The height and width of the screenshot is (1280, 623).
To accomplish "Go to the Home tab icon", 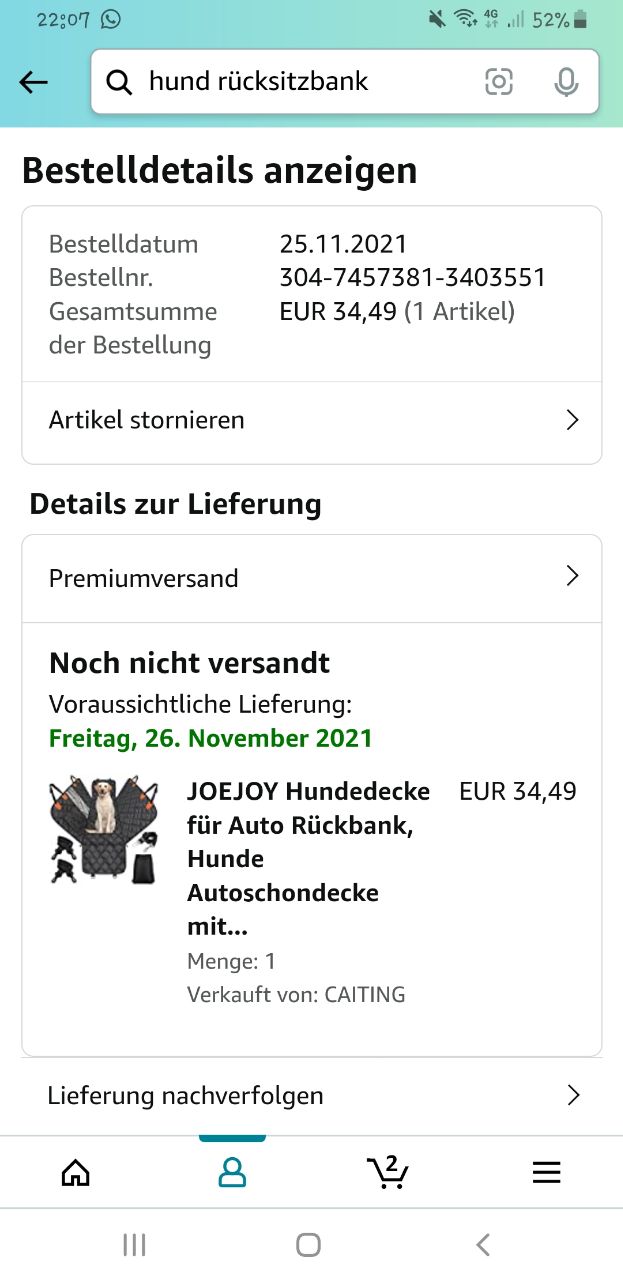I will coord(75,1172).
